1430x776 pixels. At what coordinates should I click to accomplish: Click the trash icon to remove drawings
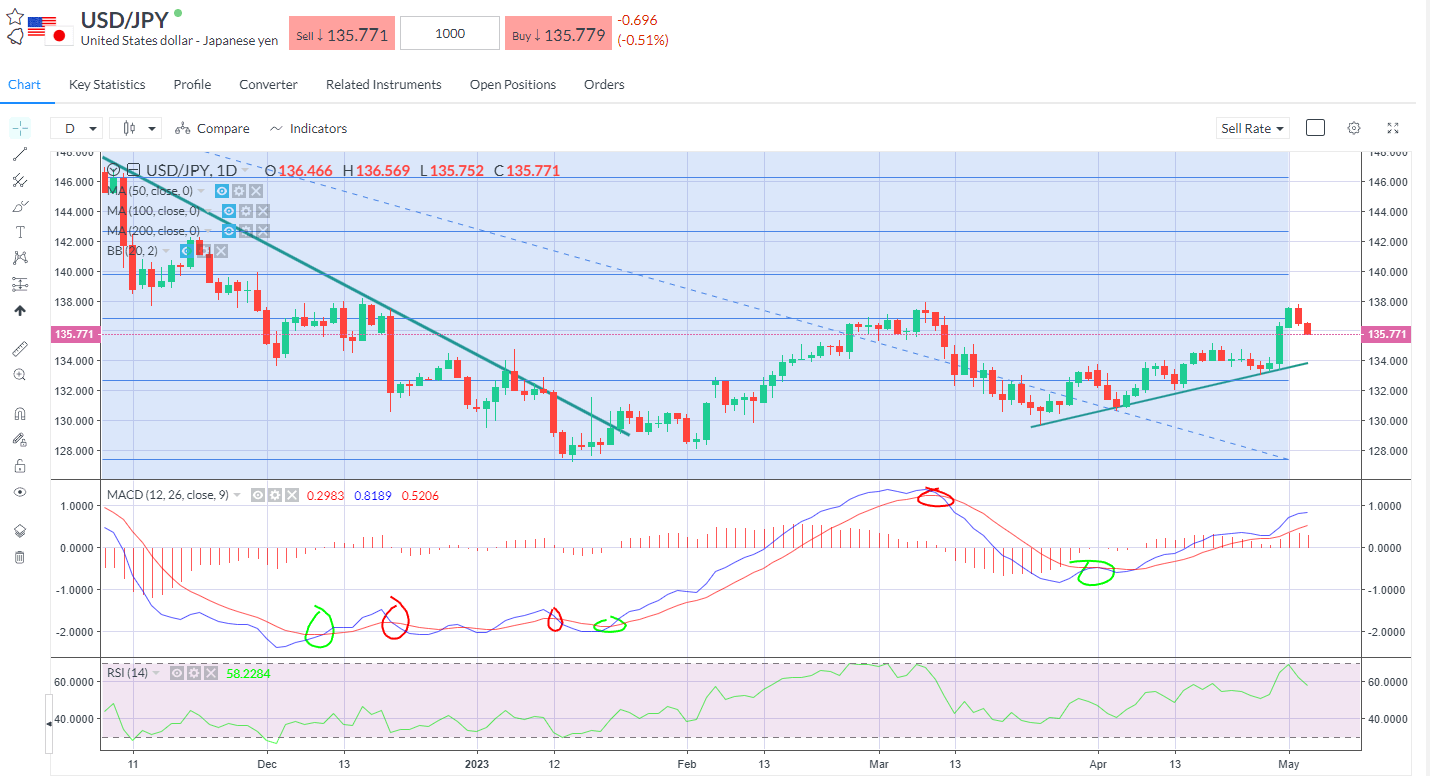(20, 557)
